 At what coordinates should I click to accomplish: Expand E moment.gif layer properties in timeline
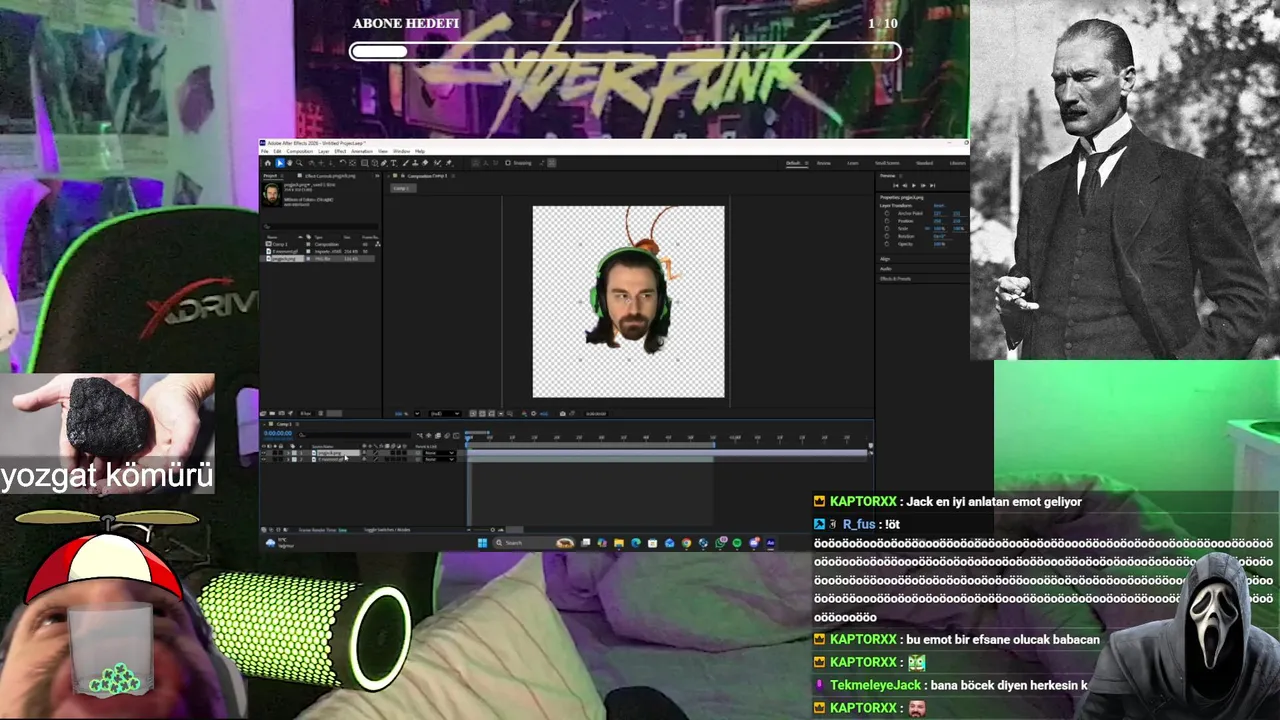288,459
